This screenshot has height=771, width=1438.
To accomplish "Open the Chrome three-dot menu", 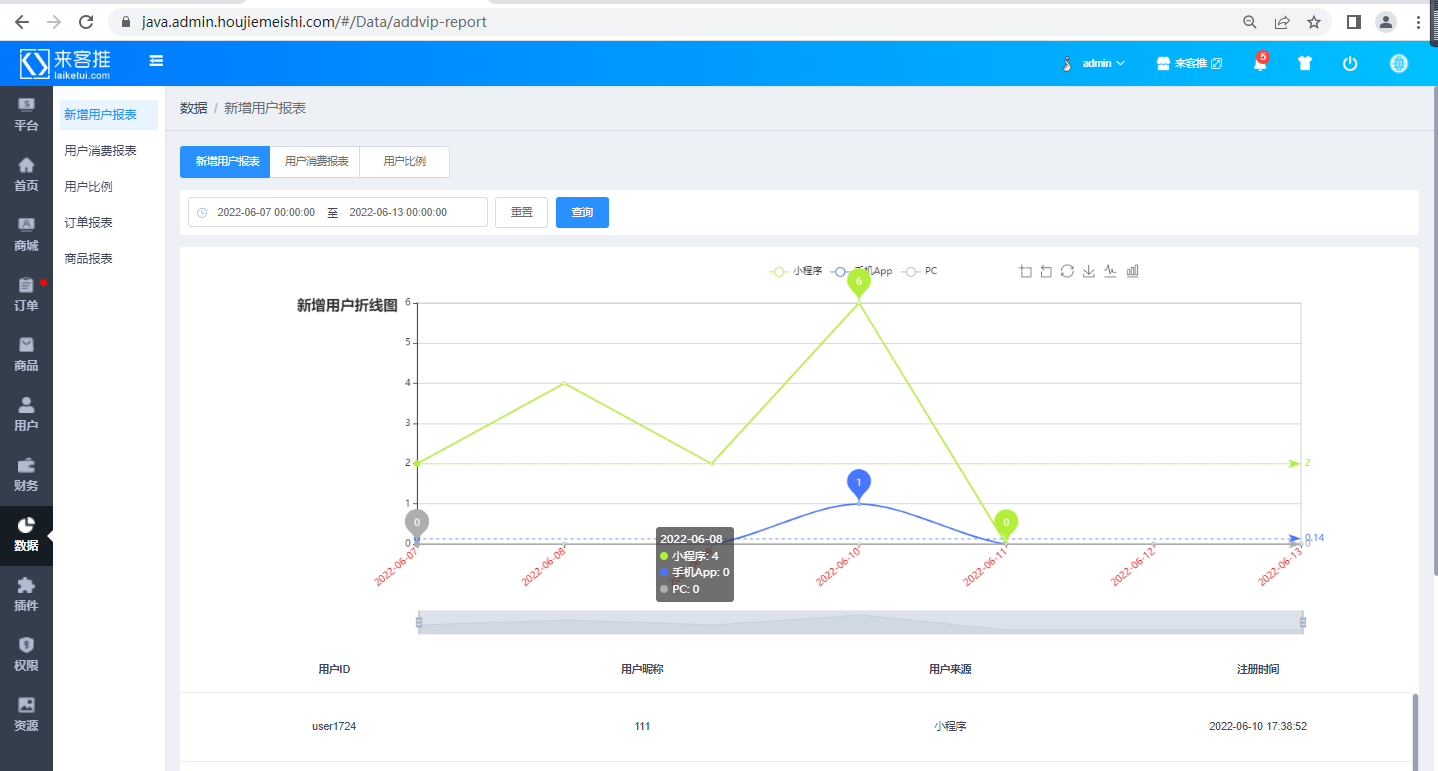I will [x=1419, y=21].
